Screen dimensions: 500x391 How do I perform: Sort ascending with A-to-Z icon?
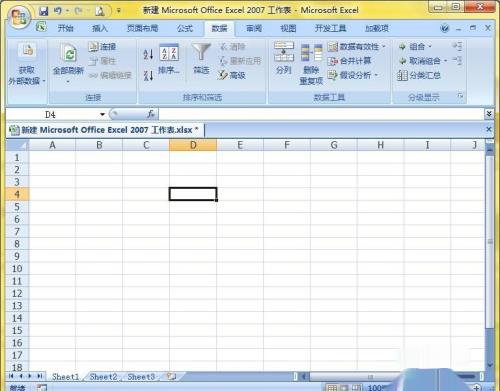coord(148,54)
